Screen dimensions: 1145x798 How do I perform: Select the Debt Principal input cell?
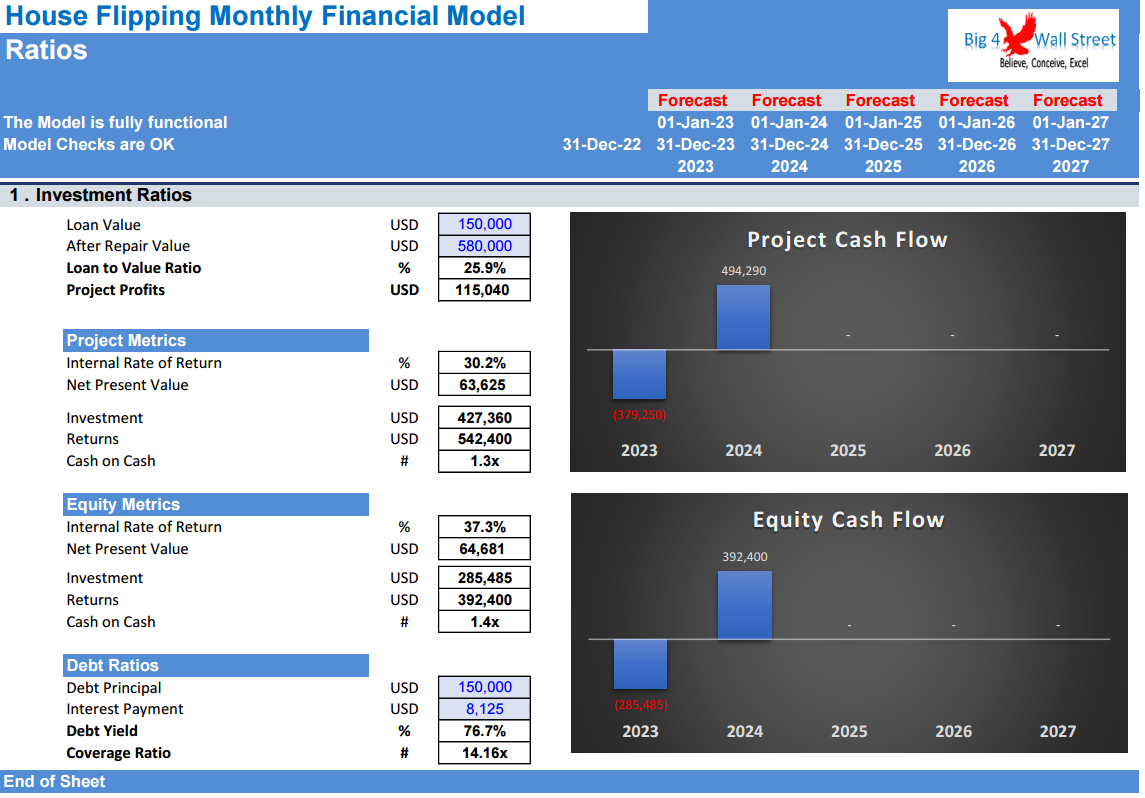click(484, 687)
